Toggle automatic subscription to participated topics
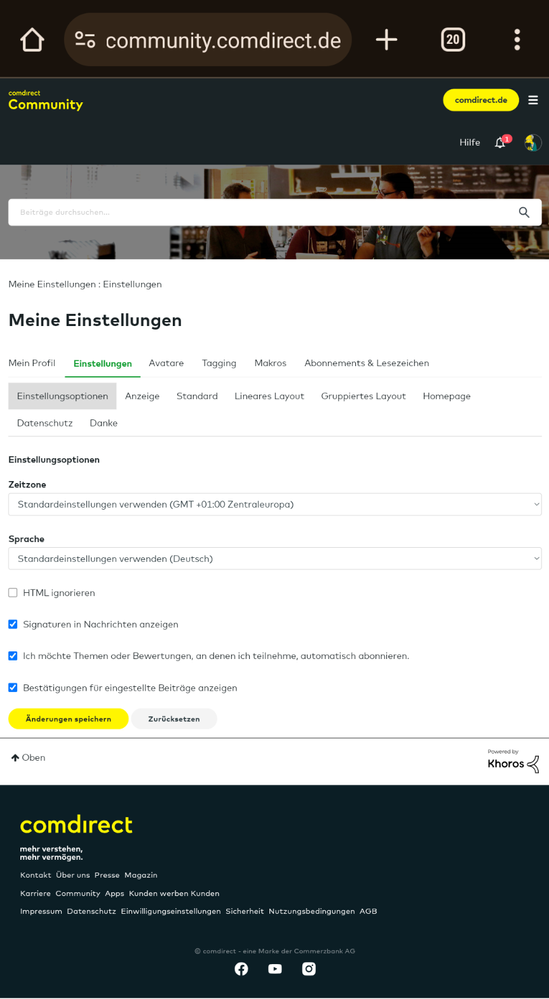Viewport: 549px width, 999px height. [13, 656]
